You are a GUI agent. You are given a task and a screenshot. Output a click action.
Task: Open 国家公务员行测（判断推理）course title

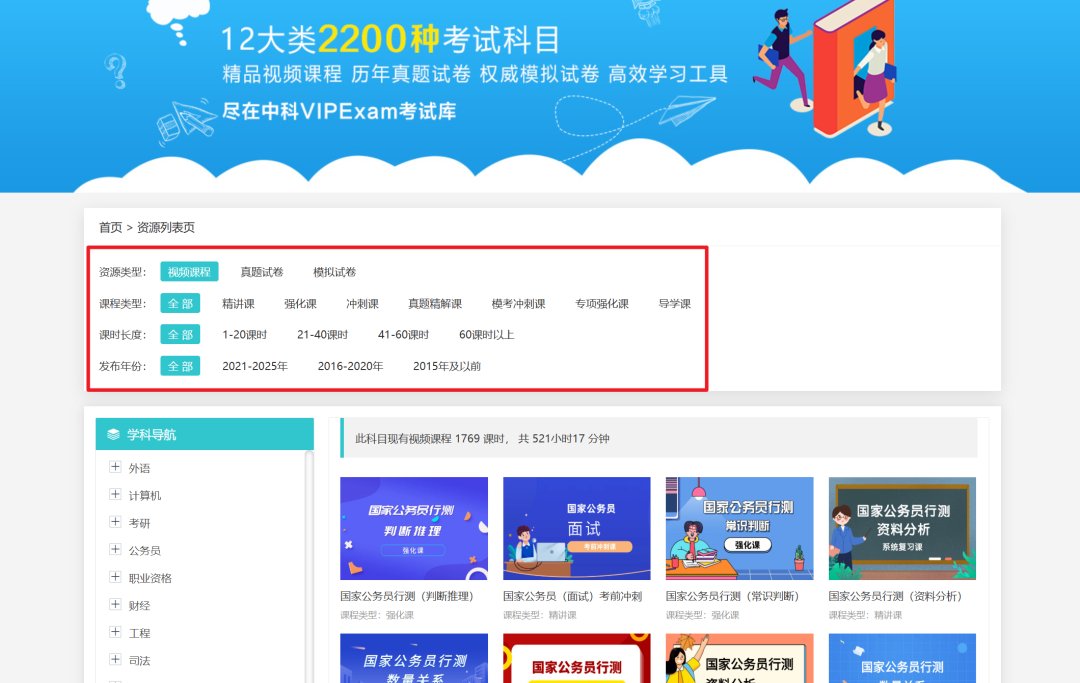pyautogui.click(x=409, y=596)
